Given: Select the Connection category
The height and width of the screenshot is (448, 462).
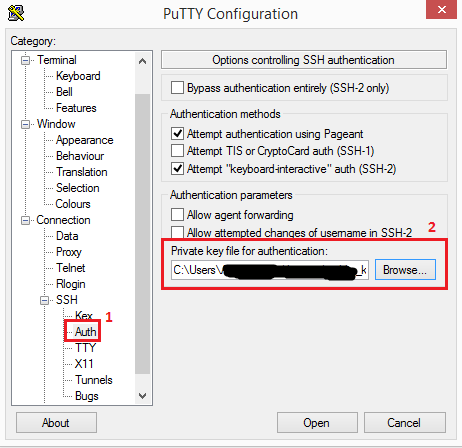Looking at the screenshot, I should click(x=63, y=220).
